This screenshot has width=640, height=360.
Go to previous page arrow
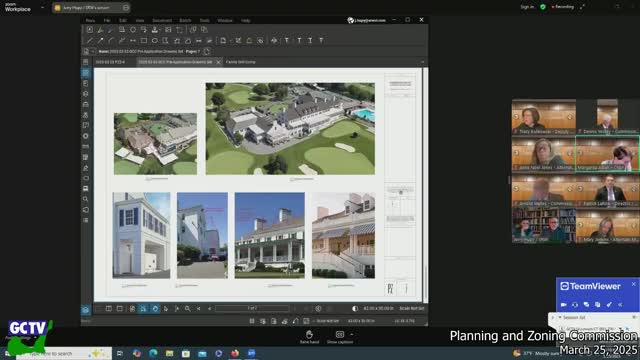pos(209,309)
